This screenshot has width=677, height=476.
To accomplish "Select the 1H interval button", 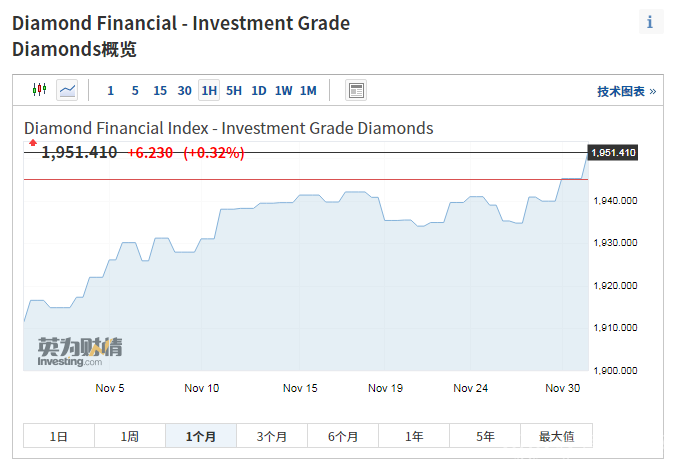I will click(209, 91).
